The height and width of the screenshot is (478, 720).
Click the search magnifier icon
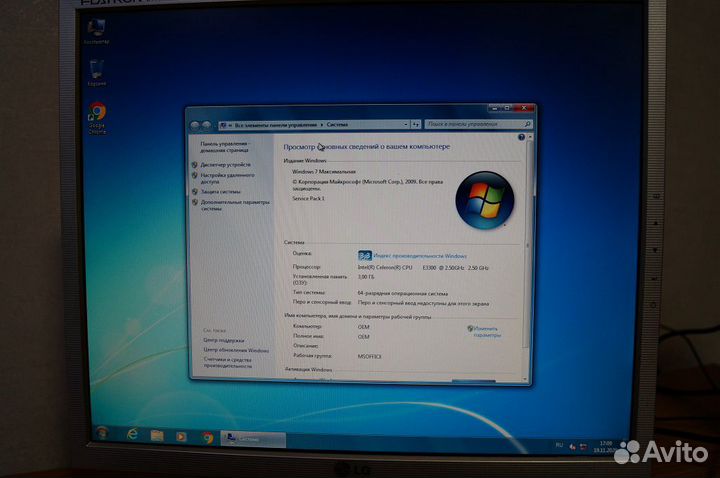pos(527,124)
